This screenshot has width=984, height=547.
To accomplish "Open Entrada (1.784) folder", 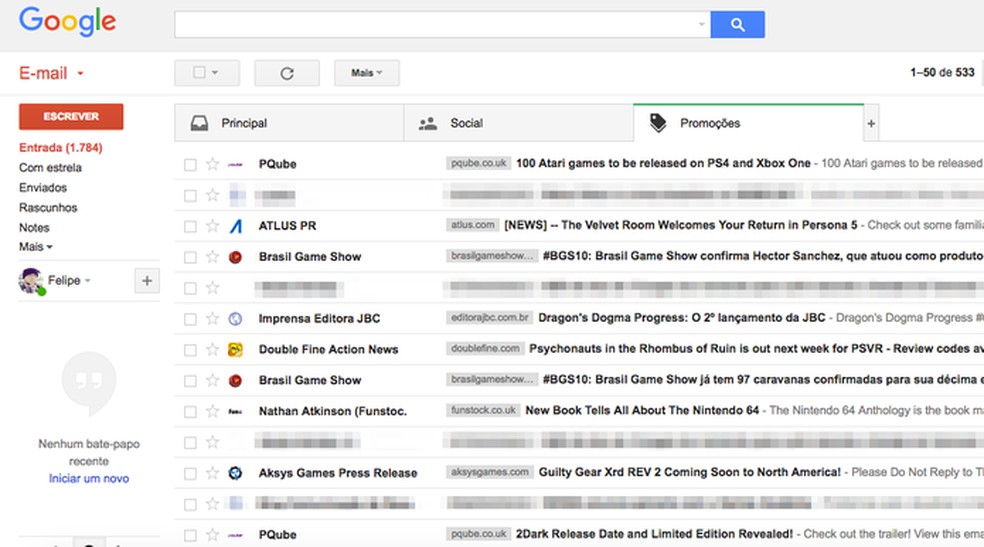I will (60, 148).
